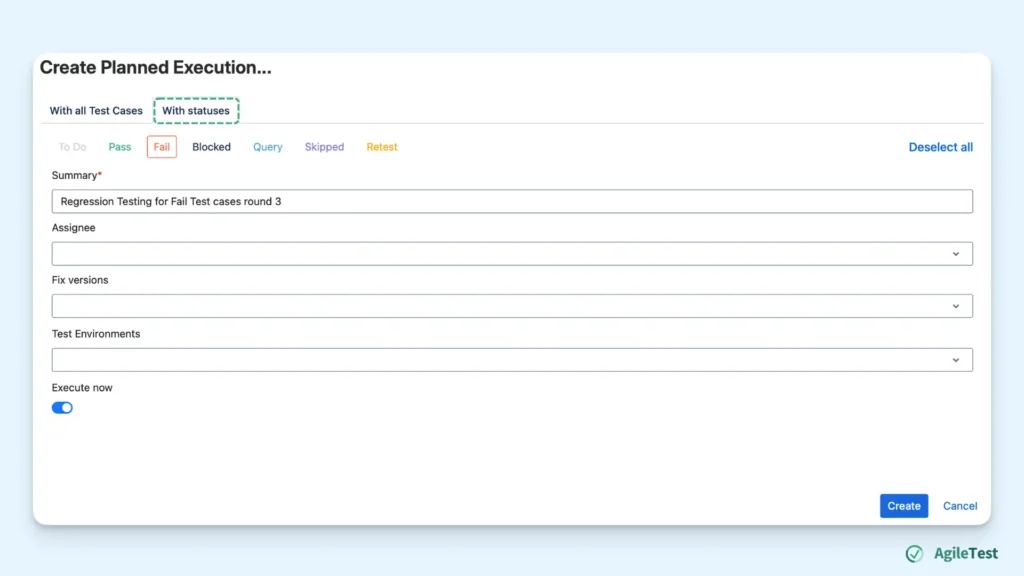This screenshot has height=576, width=1024.
Task: Select the With statuses tab
Action: point(196,110)
